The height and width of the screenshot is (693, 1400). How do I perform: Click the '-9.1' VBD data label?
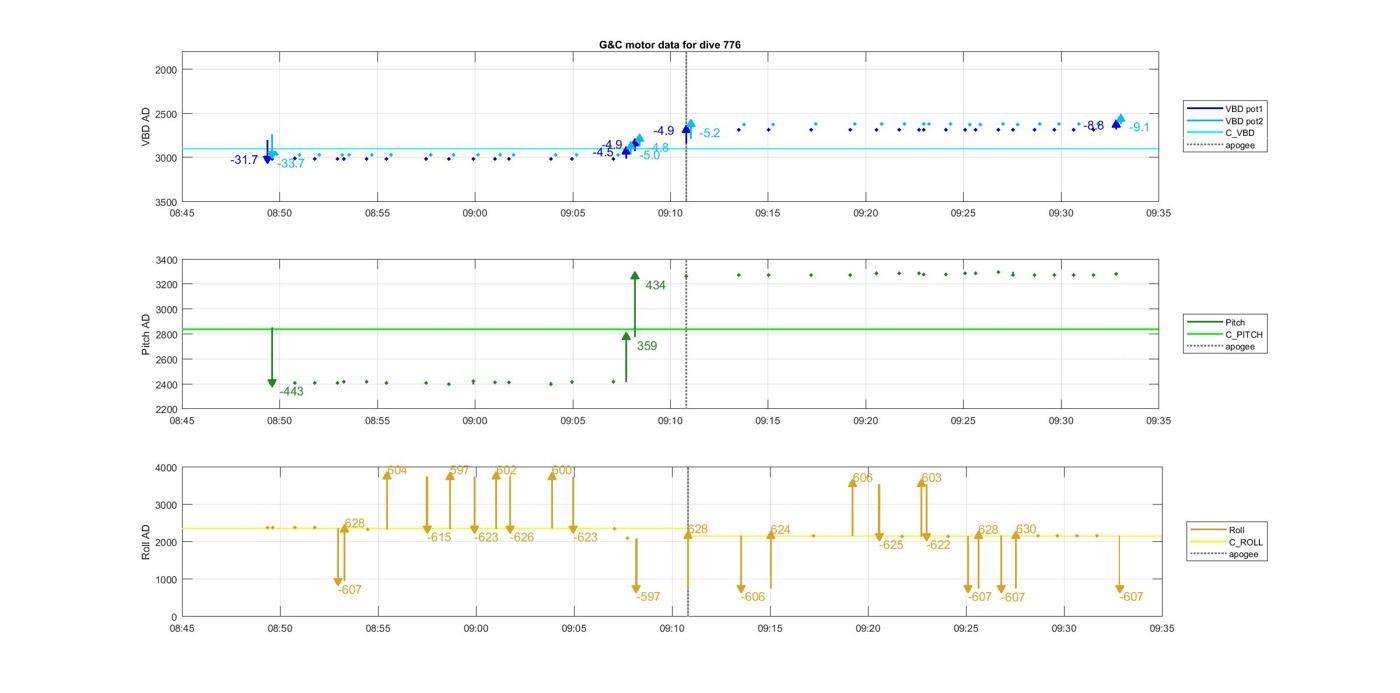[x=1139, y=127]
